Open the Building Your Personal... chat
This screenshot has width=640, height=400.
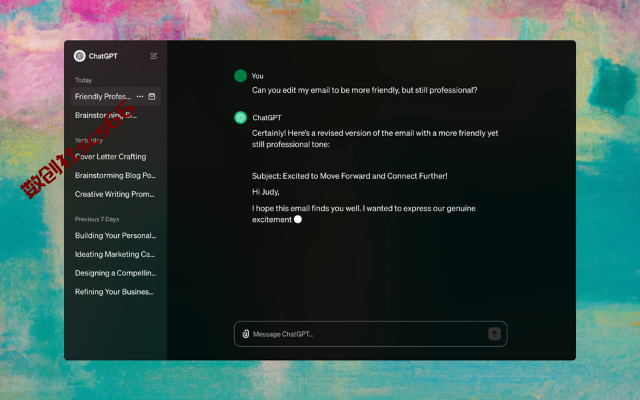point(116,236)
